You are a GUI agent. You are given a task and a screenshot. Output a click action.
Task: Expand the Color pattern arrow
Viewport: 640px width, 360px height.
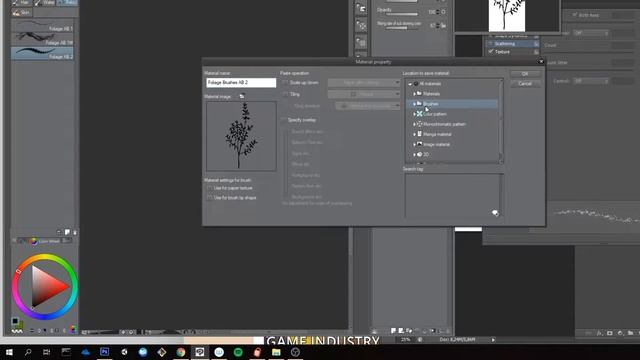tap(414, 114)
